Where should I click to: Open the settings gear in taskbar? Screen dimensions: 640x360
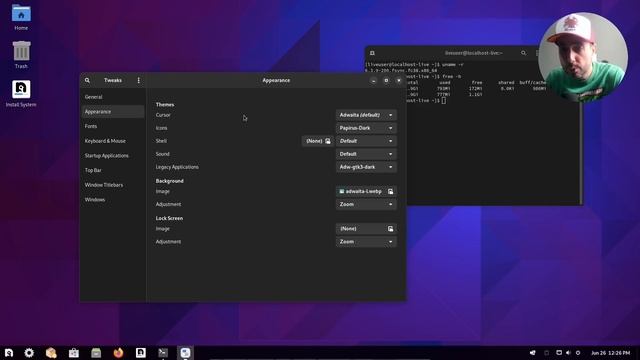pyautogui.click(x=29, y=353)
